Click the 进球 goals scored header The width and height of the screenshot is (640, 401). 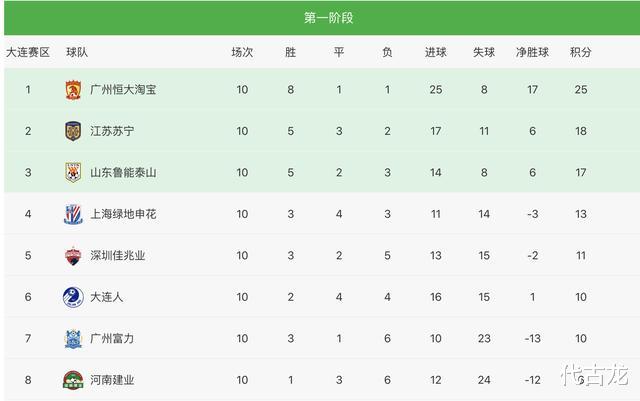[x=435, y=52]
